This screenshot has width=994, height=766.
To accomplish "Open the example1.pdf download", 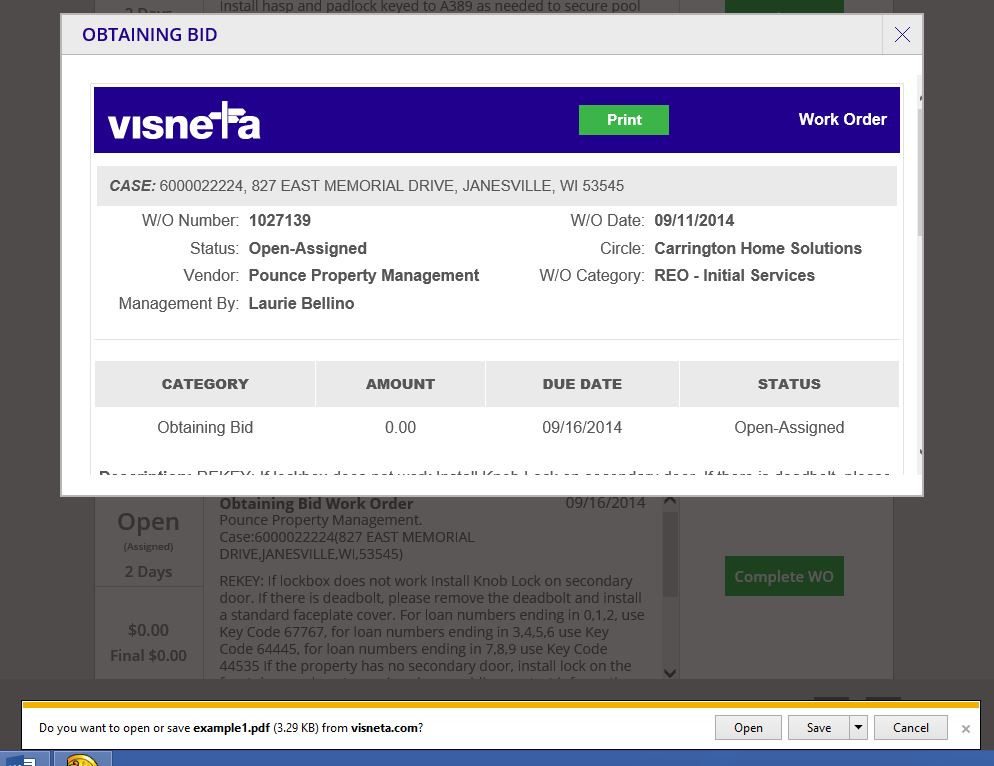I will pos(748,728).
